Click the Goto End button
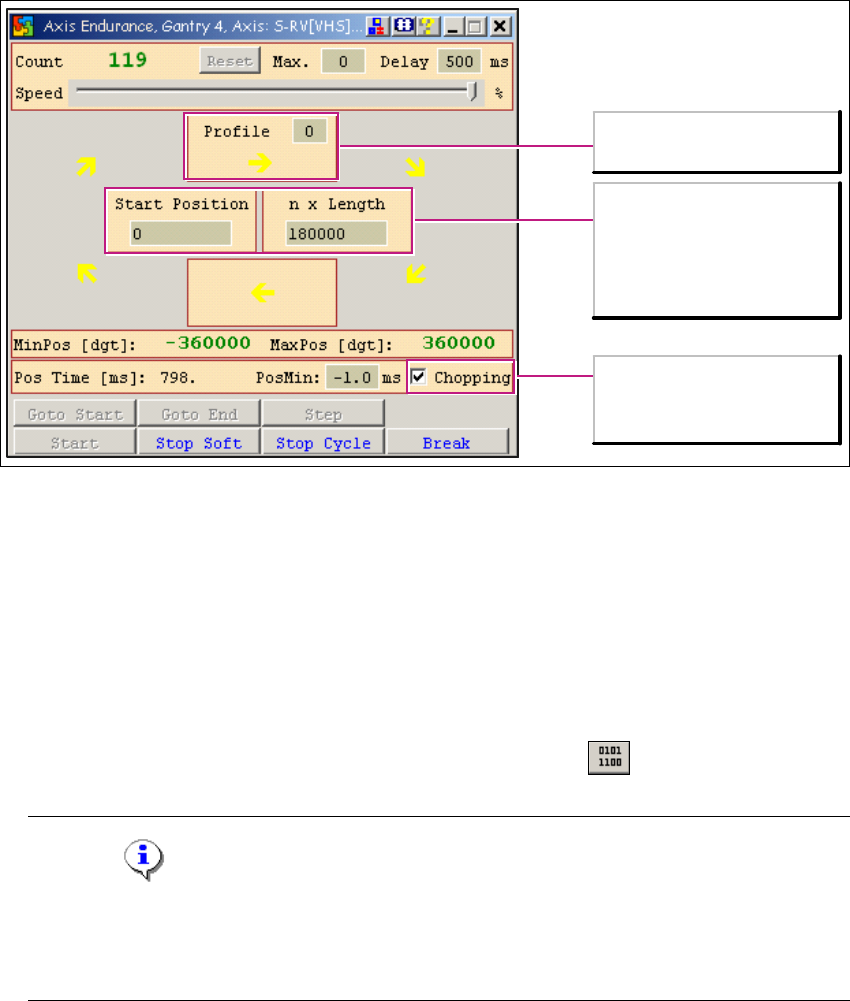The image size is (850, 1001). (199, 414)
